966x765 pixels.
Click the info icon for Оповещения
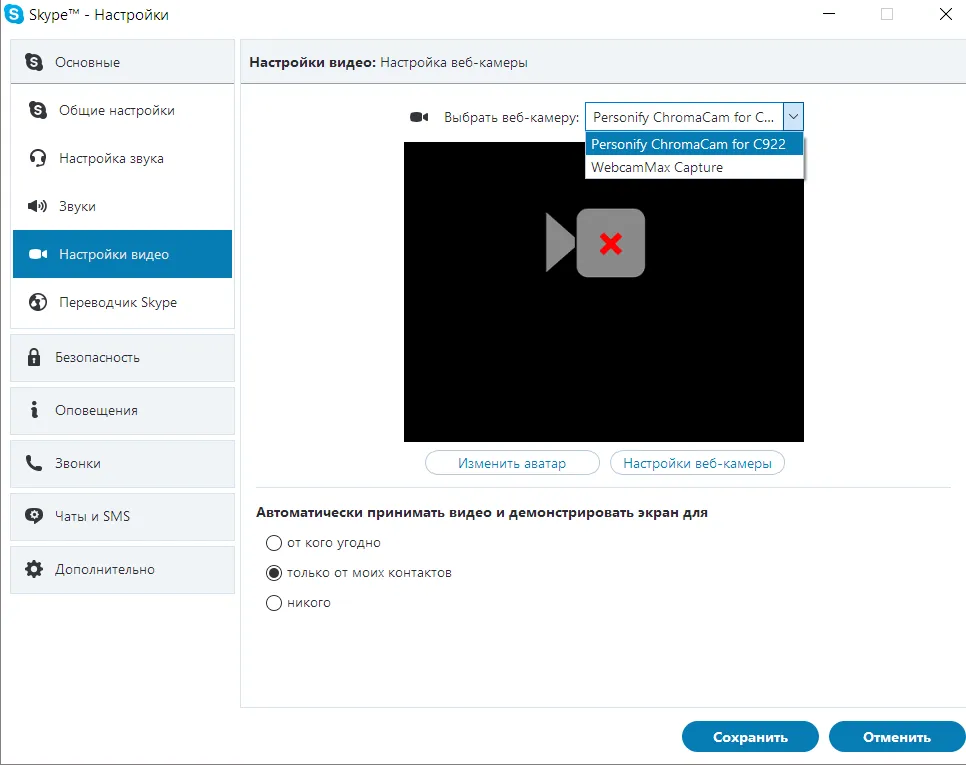pyautogui.click(x=35, y=410)
